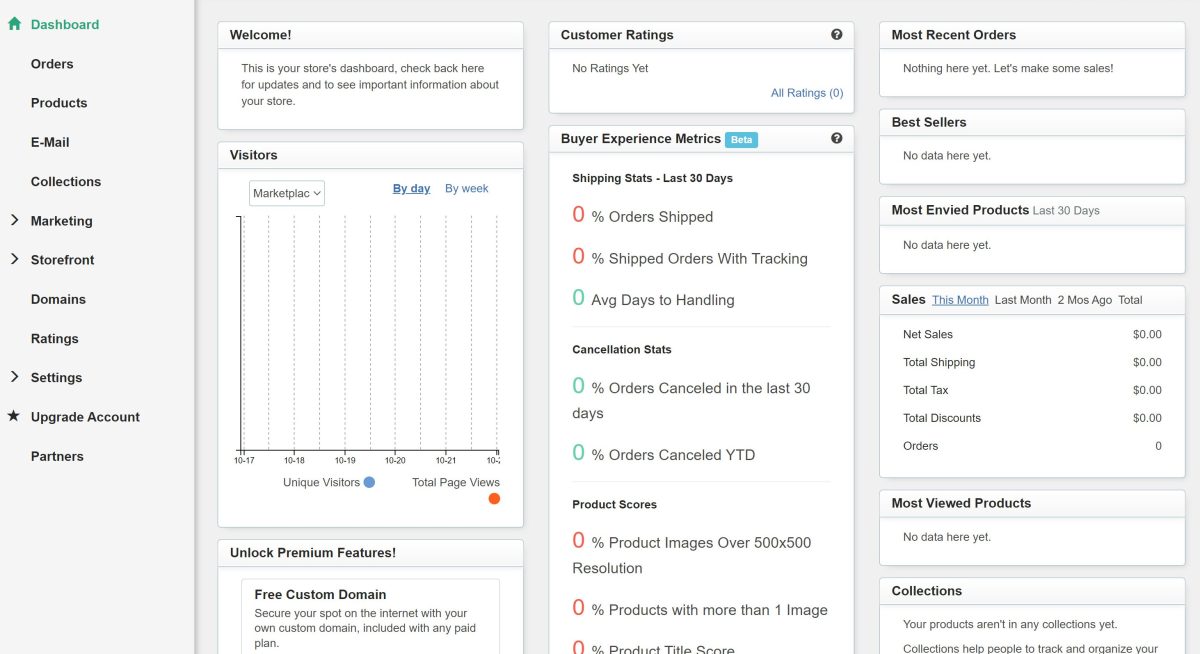Click the Upgrade Account star icon
The image size is (1200, 654).
pyautogui.click(x=13, y=416)
